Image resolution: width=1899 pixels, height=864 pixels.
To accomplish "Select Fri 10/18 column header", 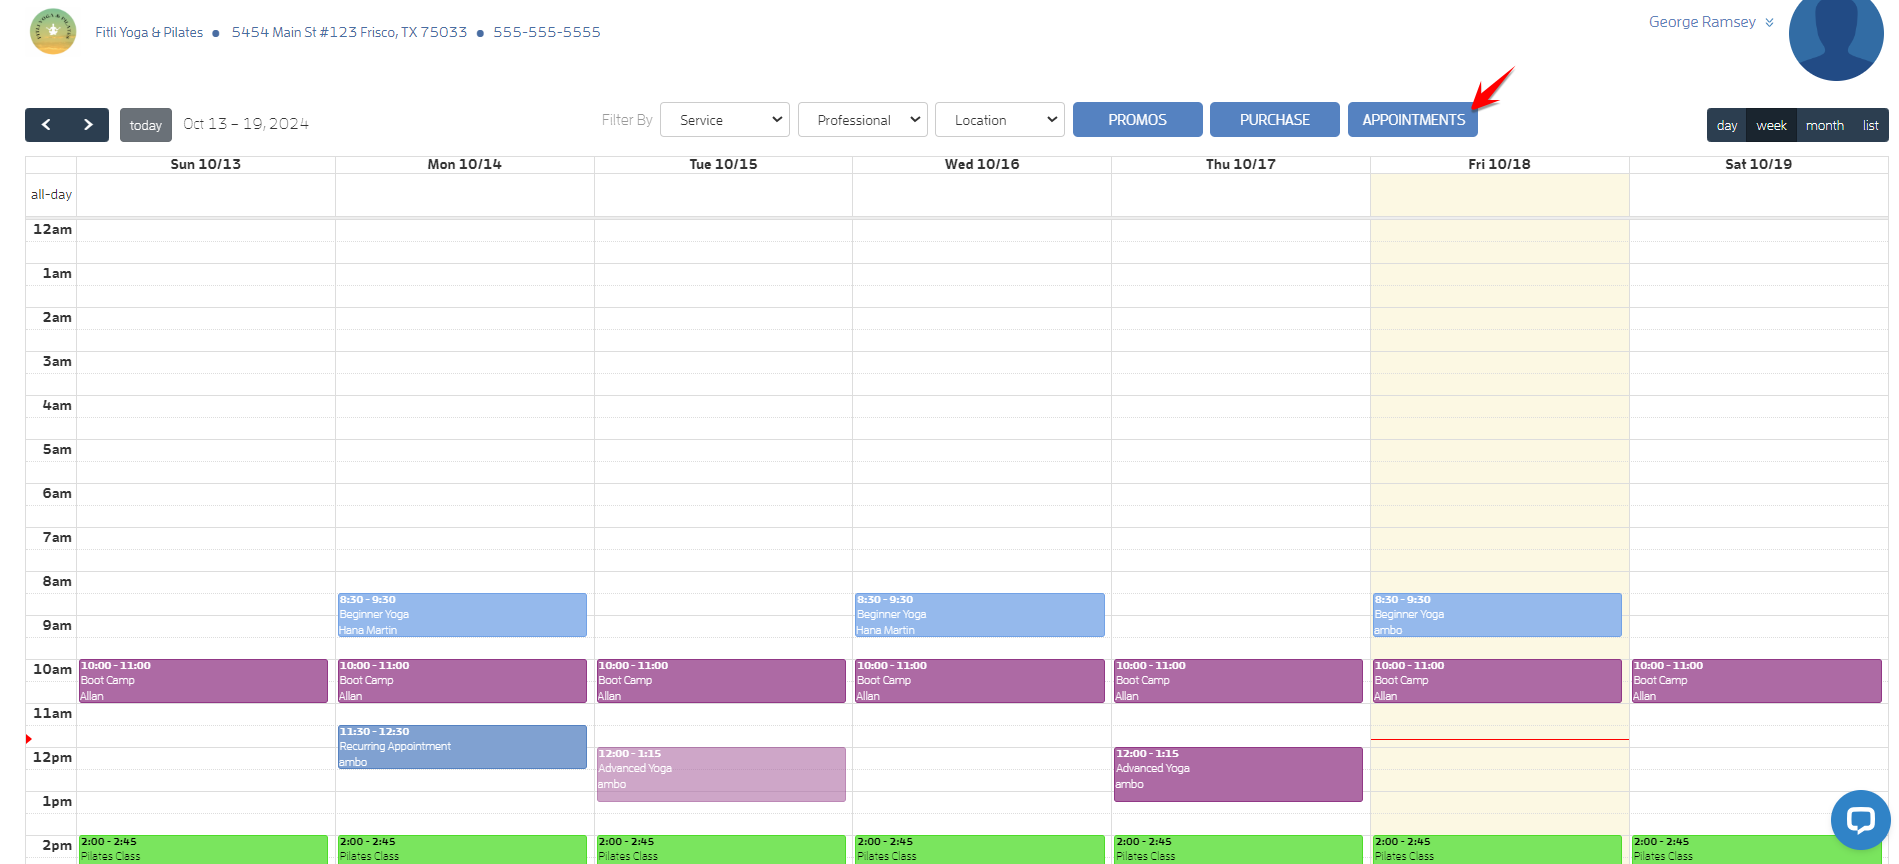I will (1499, 164).
